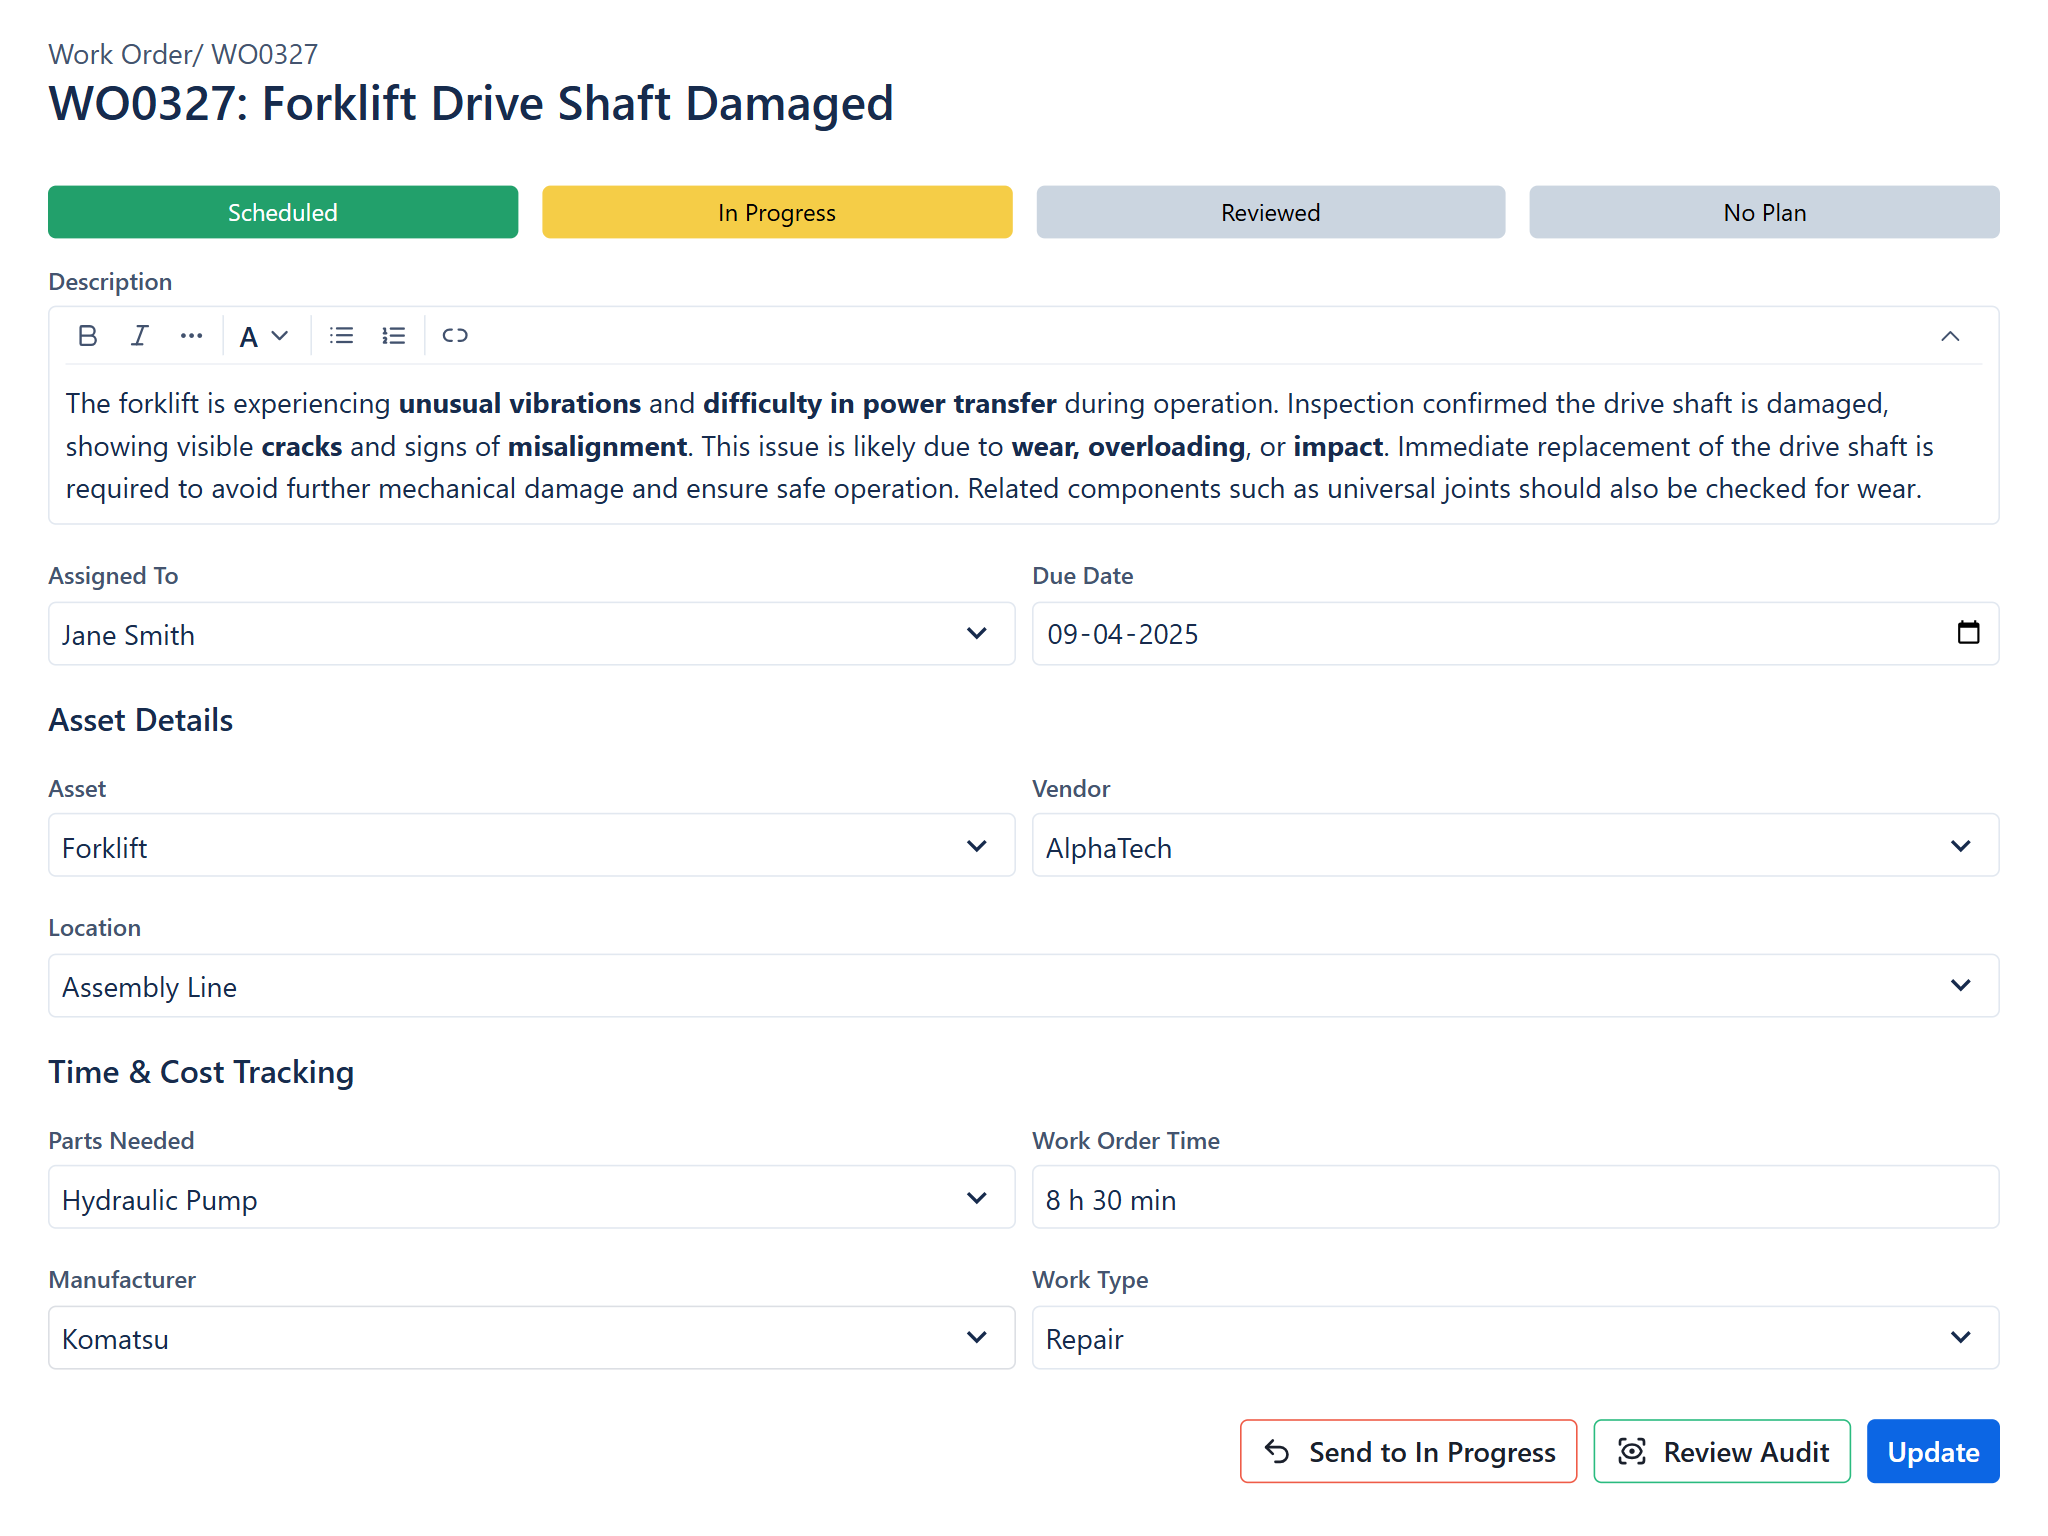Select the In Progress status step
Viewport: 2048px width, 1536px height.
click(777, 212)
